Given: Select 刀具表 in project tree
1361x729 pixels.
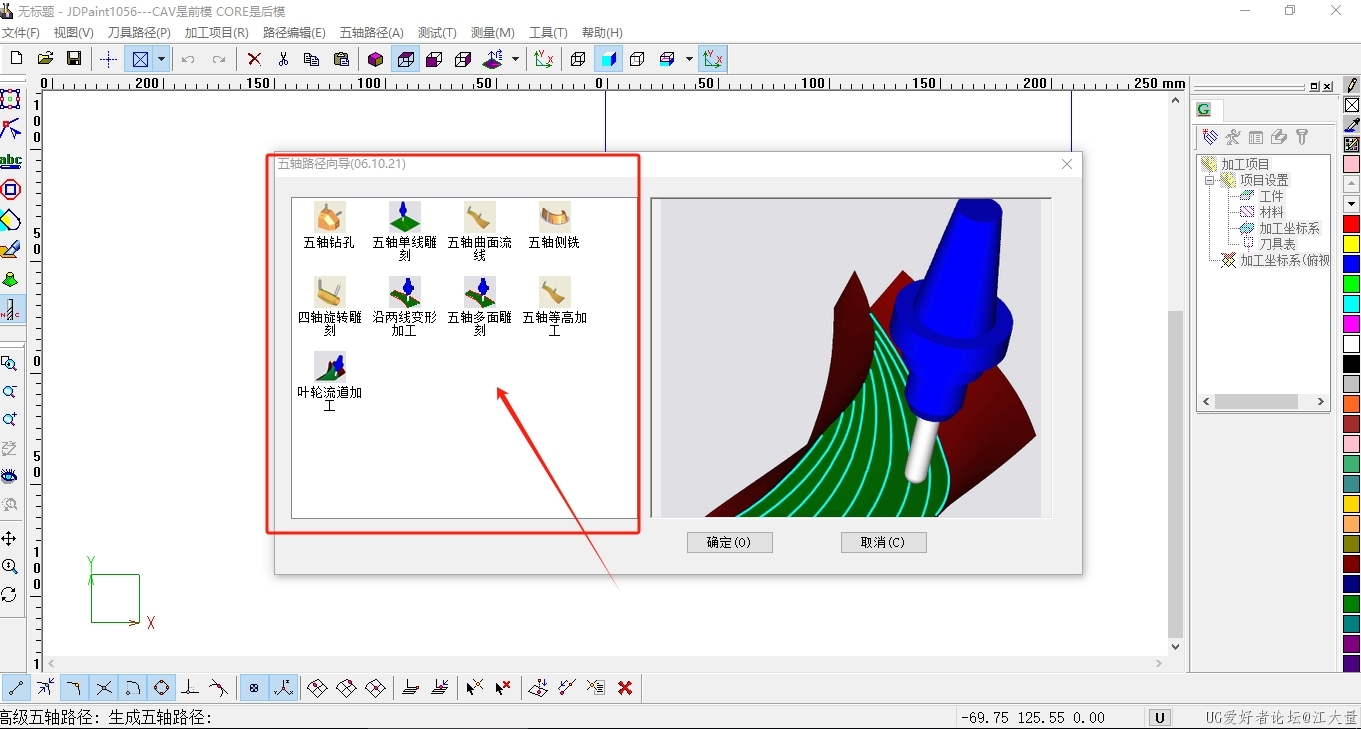Looking at the screenshot, I should tap(1277, 244).
